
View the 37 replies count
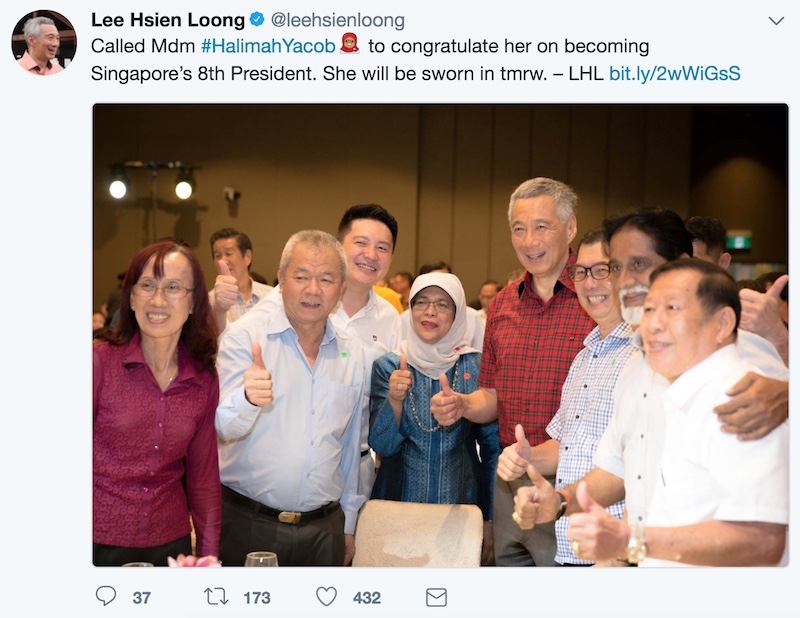[141, 598]
